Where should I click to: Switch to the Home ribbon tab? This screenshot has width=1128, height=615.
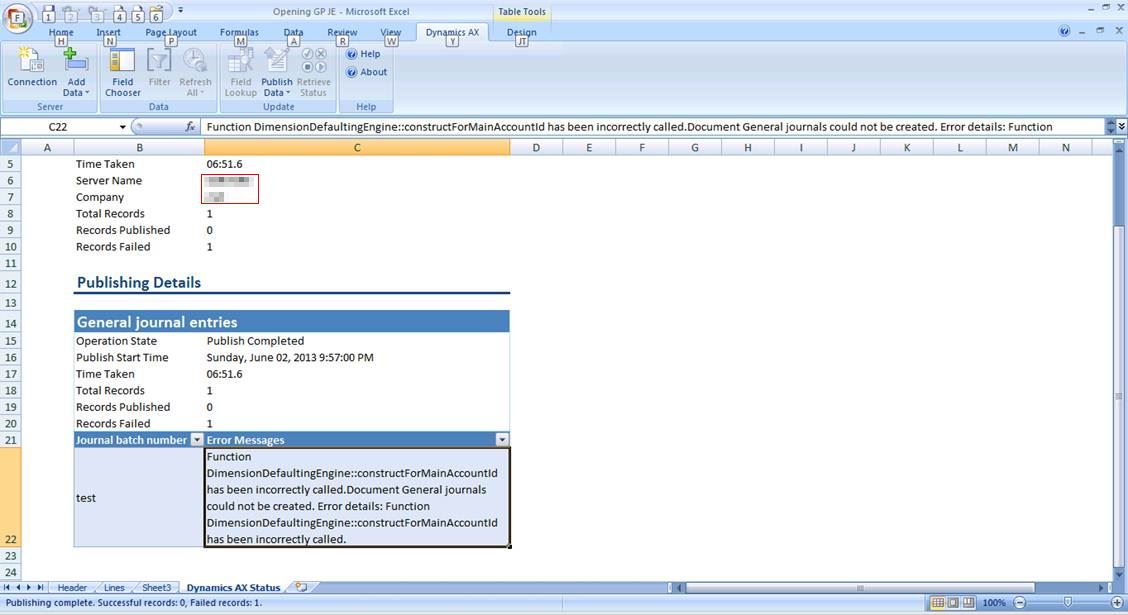61,32
